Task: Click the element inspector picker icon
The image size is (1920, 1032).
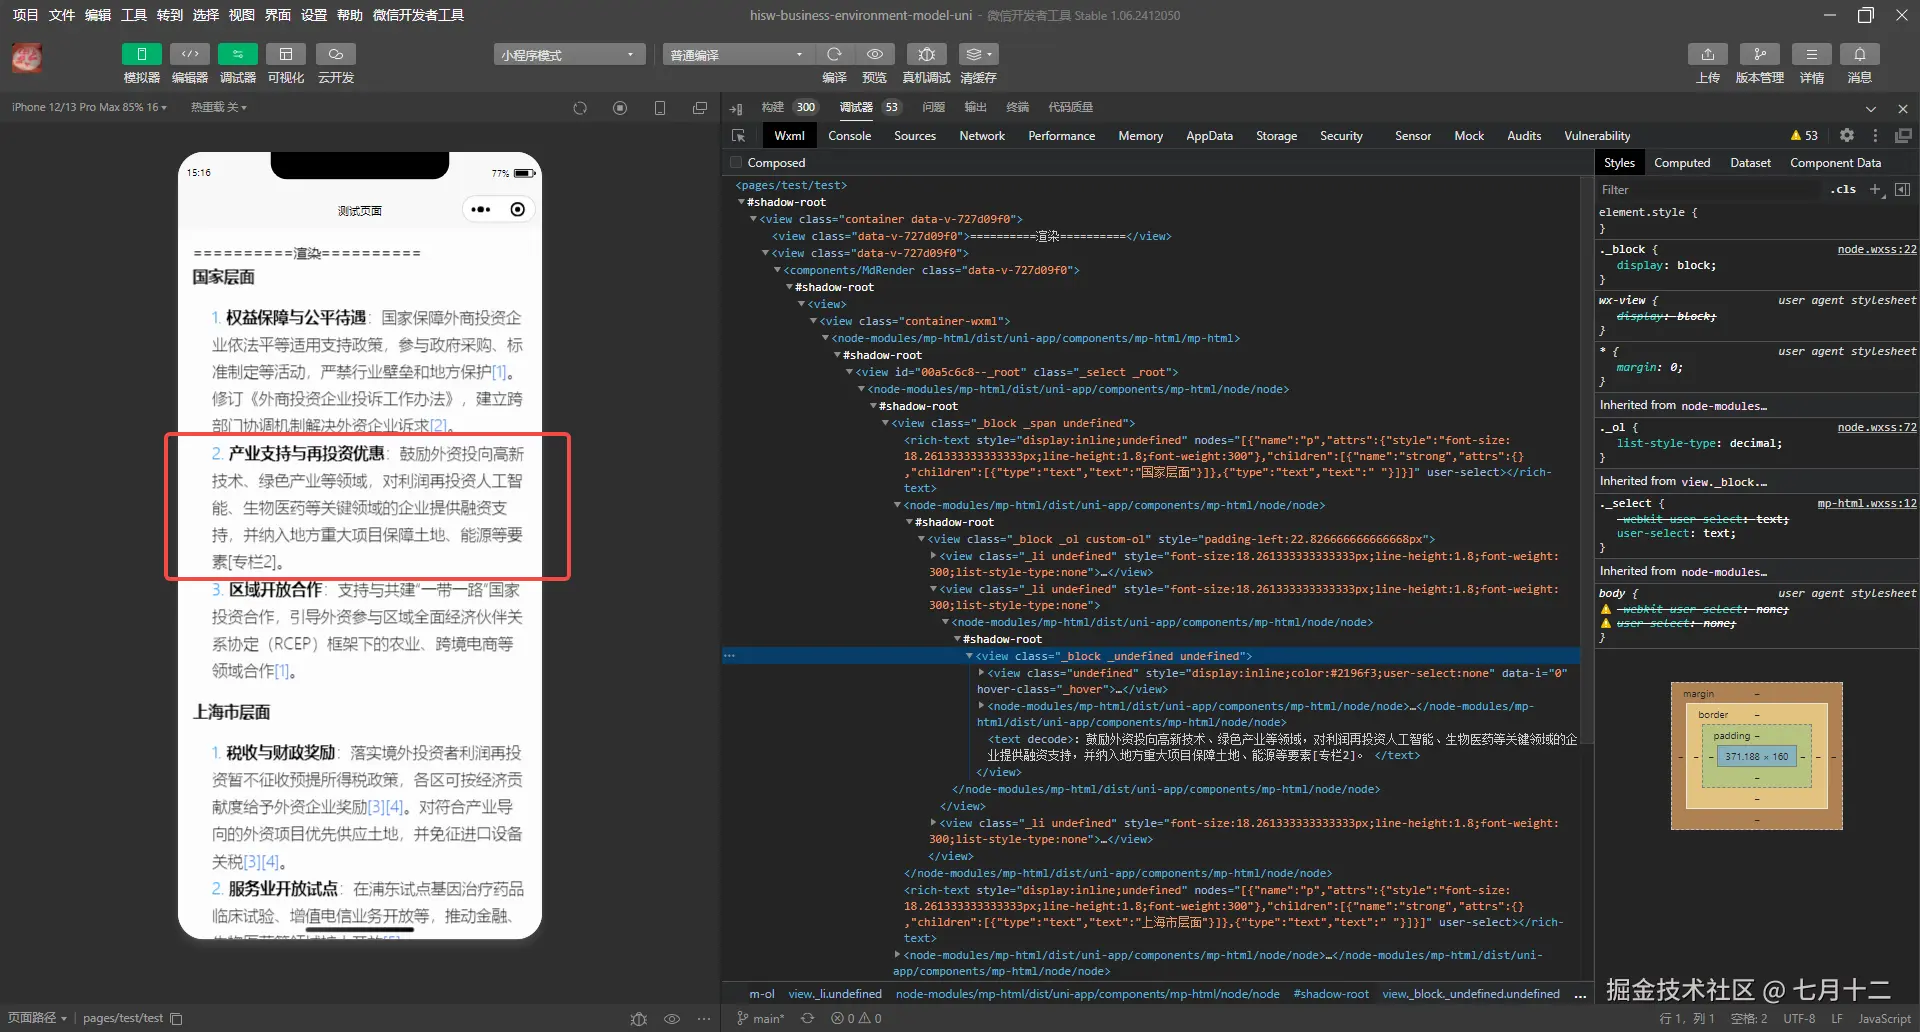Action: point(739,136)
